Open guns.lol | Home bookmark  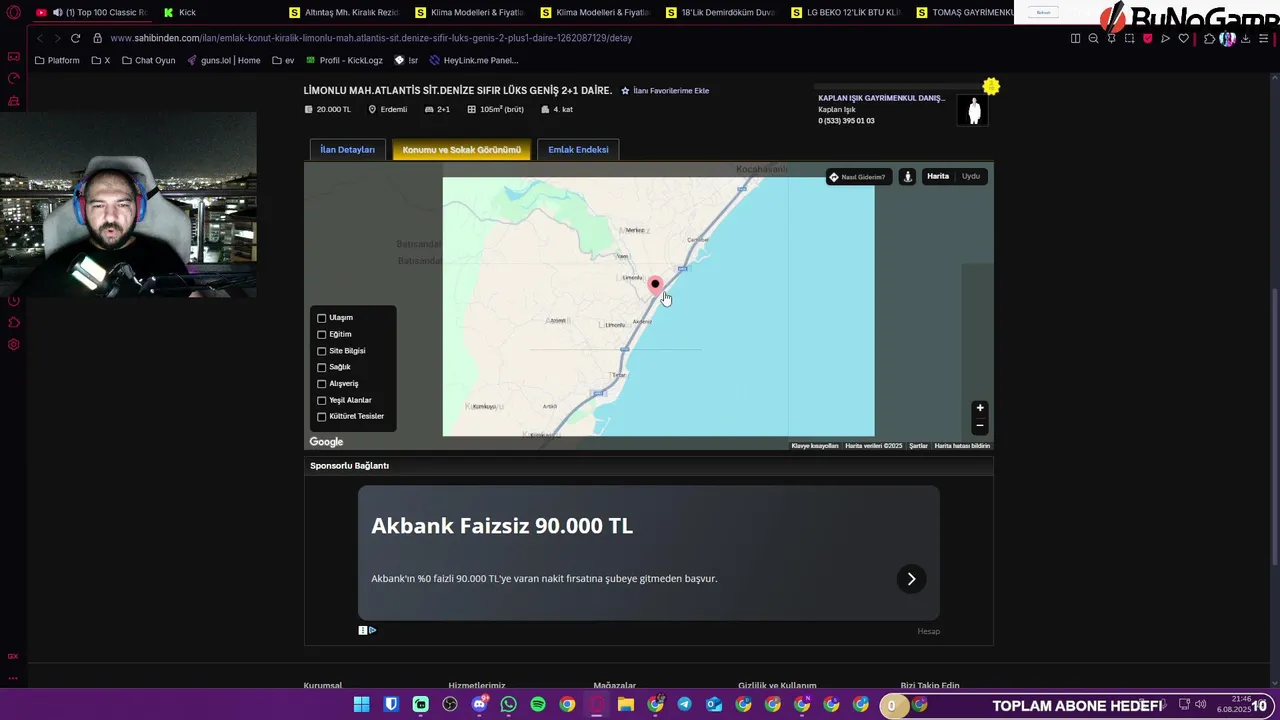tap(223, 60)
